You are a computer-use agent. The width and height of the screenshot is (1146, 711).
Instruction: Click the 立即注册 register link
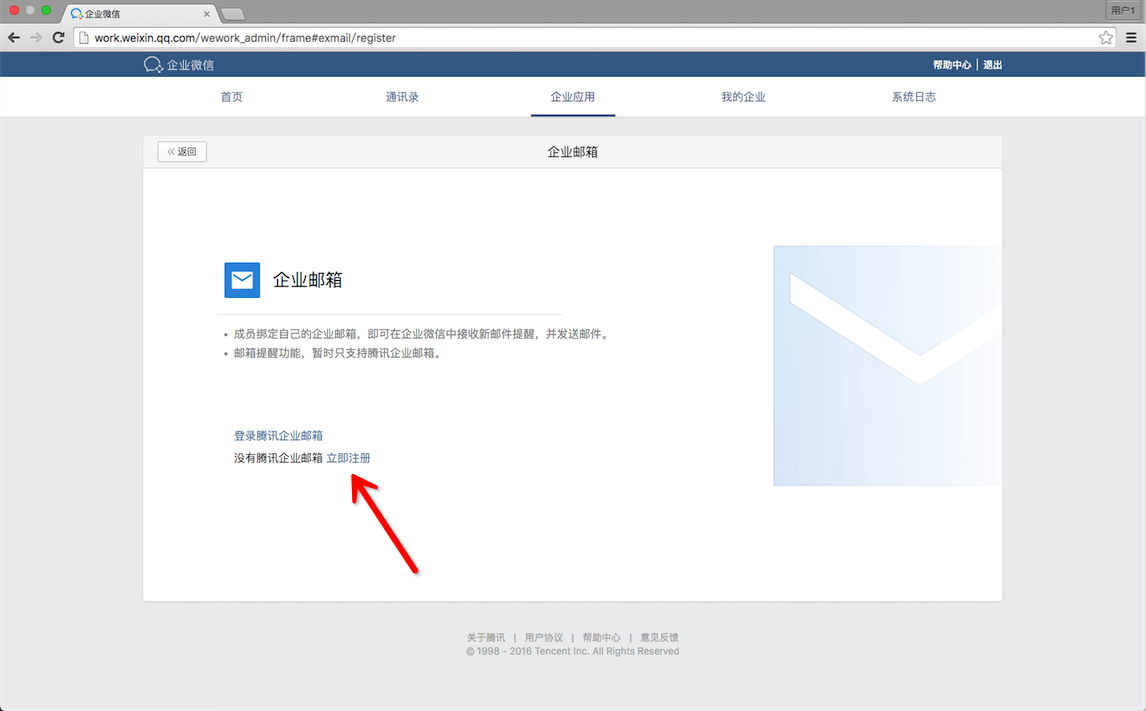click(x=348, y=458)
